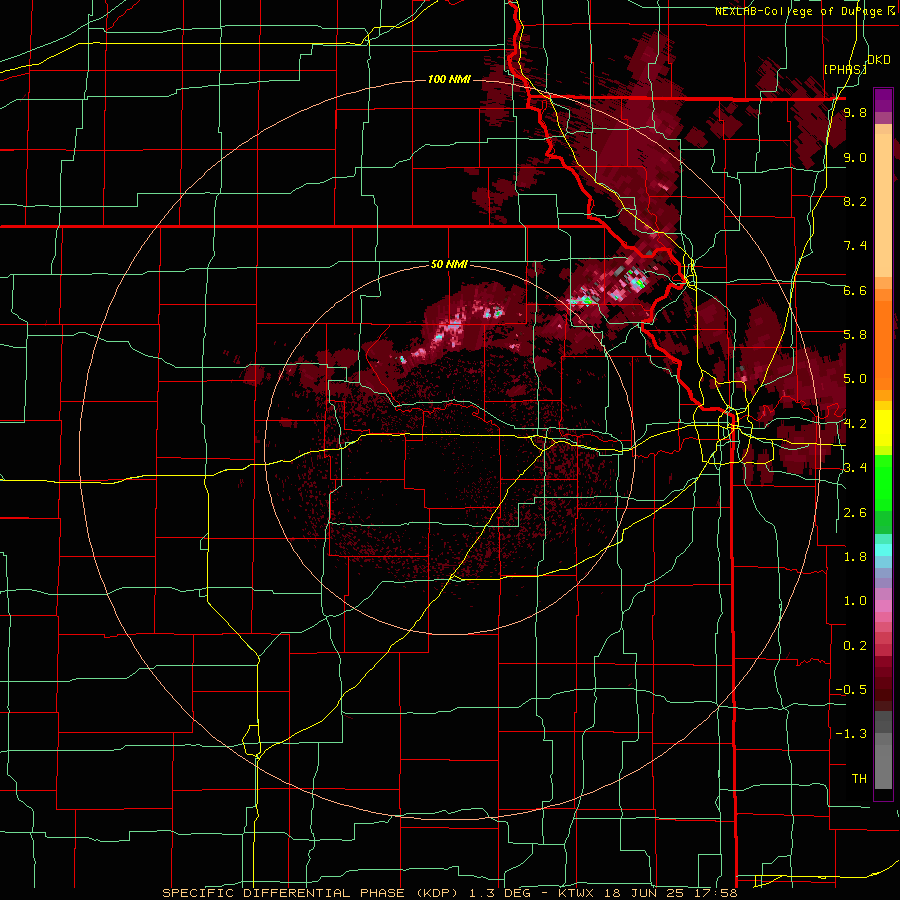This screenshot has width=900, height=900.
Task: Click the "8.2" scale value
Action: (855, 201)
